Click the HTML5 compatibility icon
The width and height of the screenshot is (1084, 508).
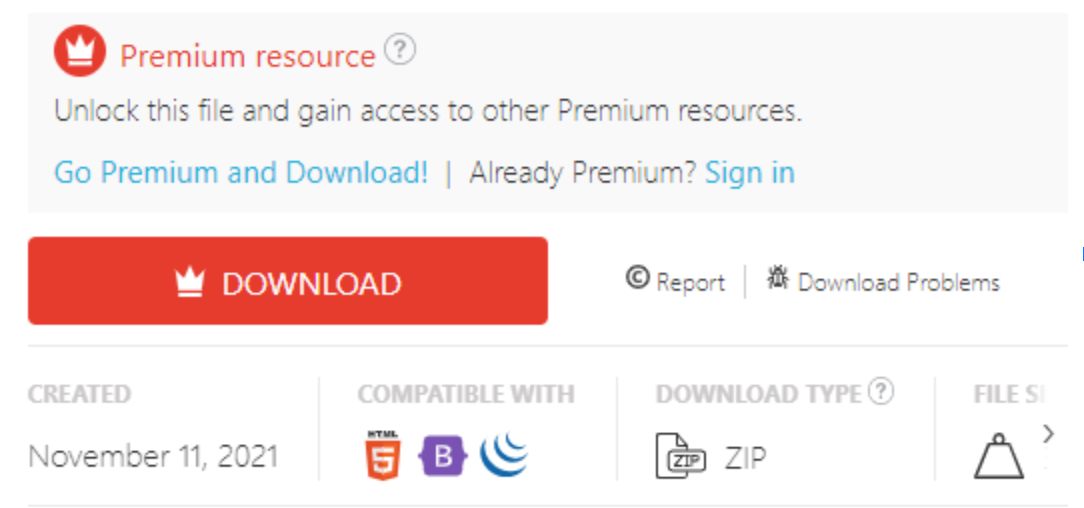382,455
